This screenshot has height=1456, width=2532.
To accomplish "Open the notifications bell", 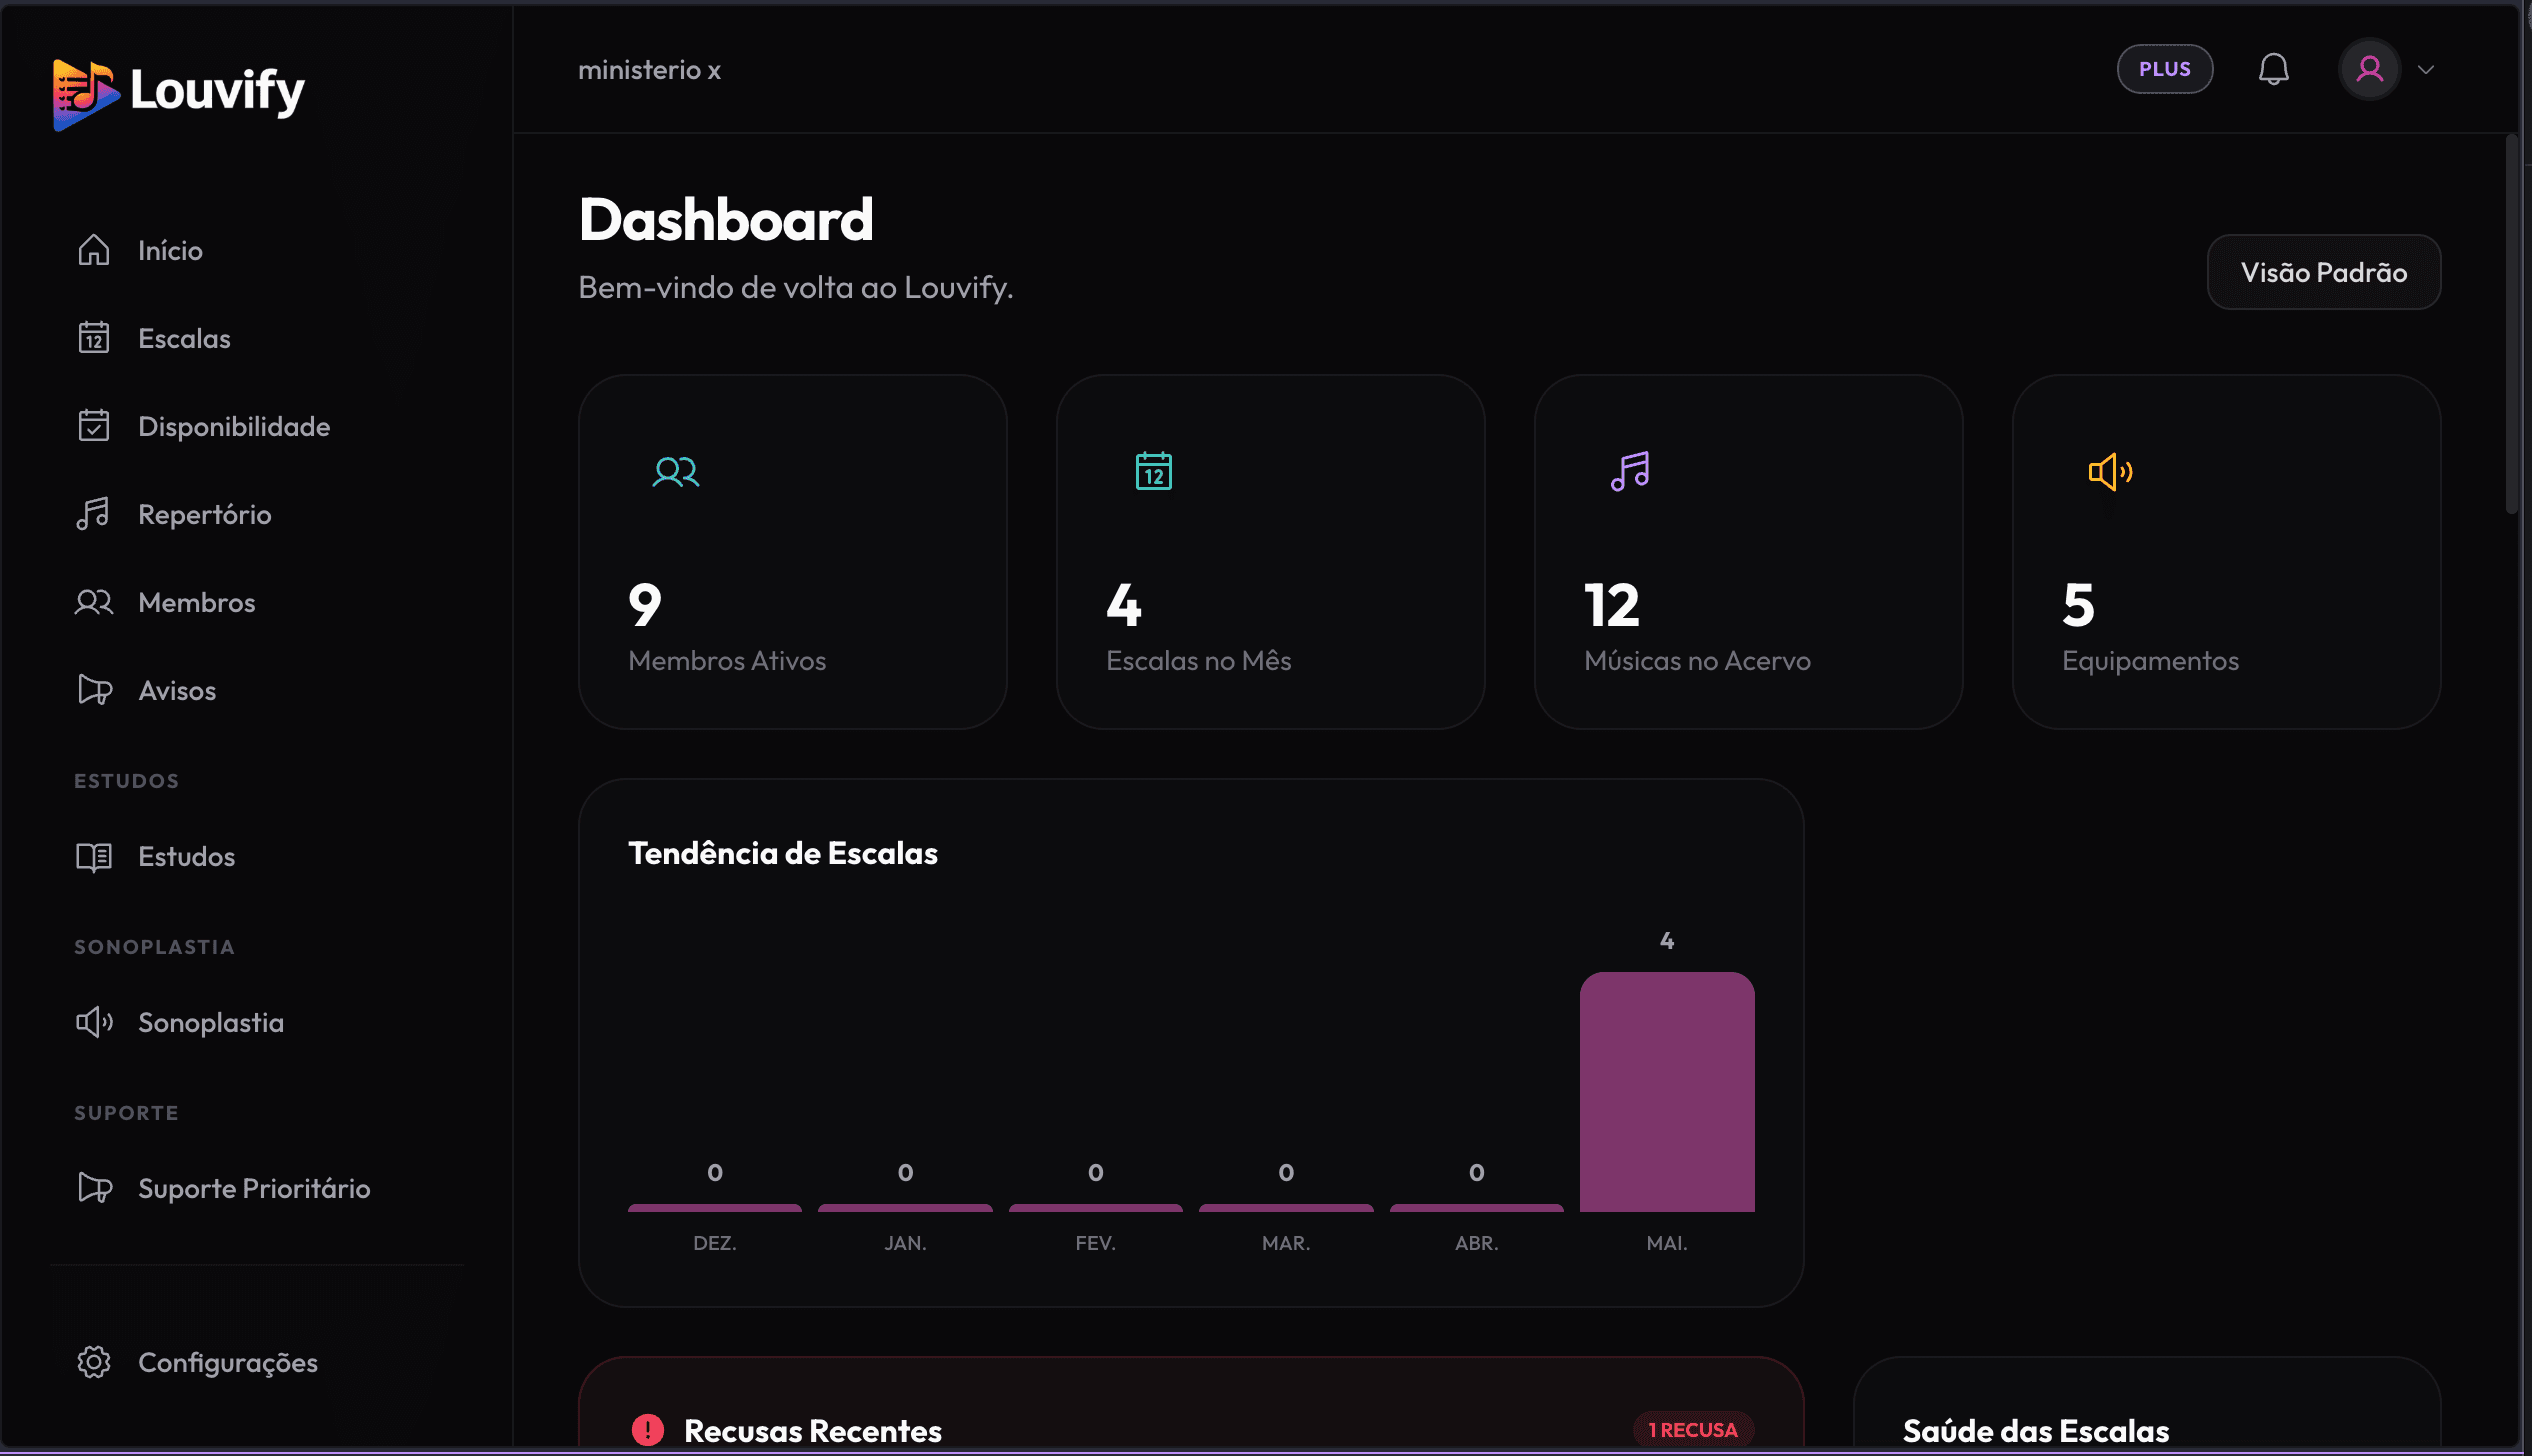I will (2273, 69).
